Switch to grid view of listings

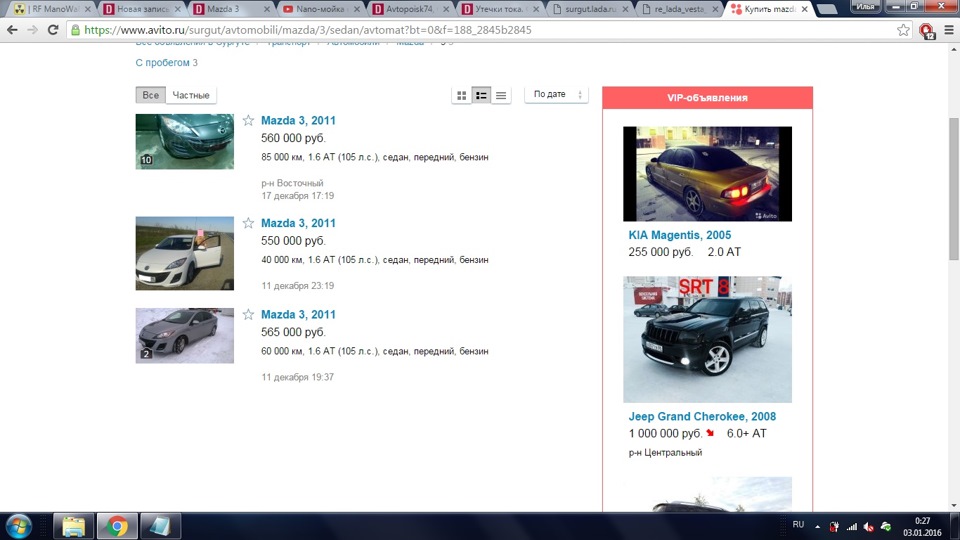coord(462,95)
